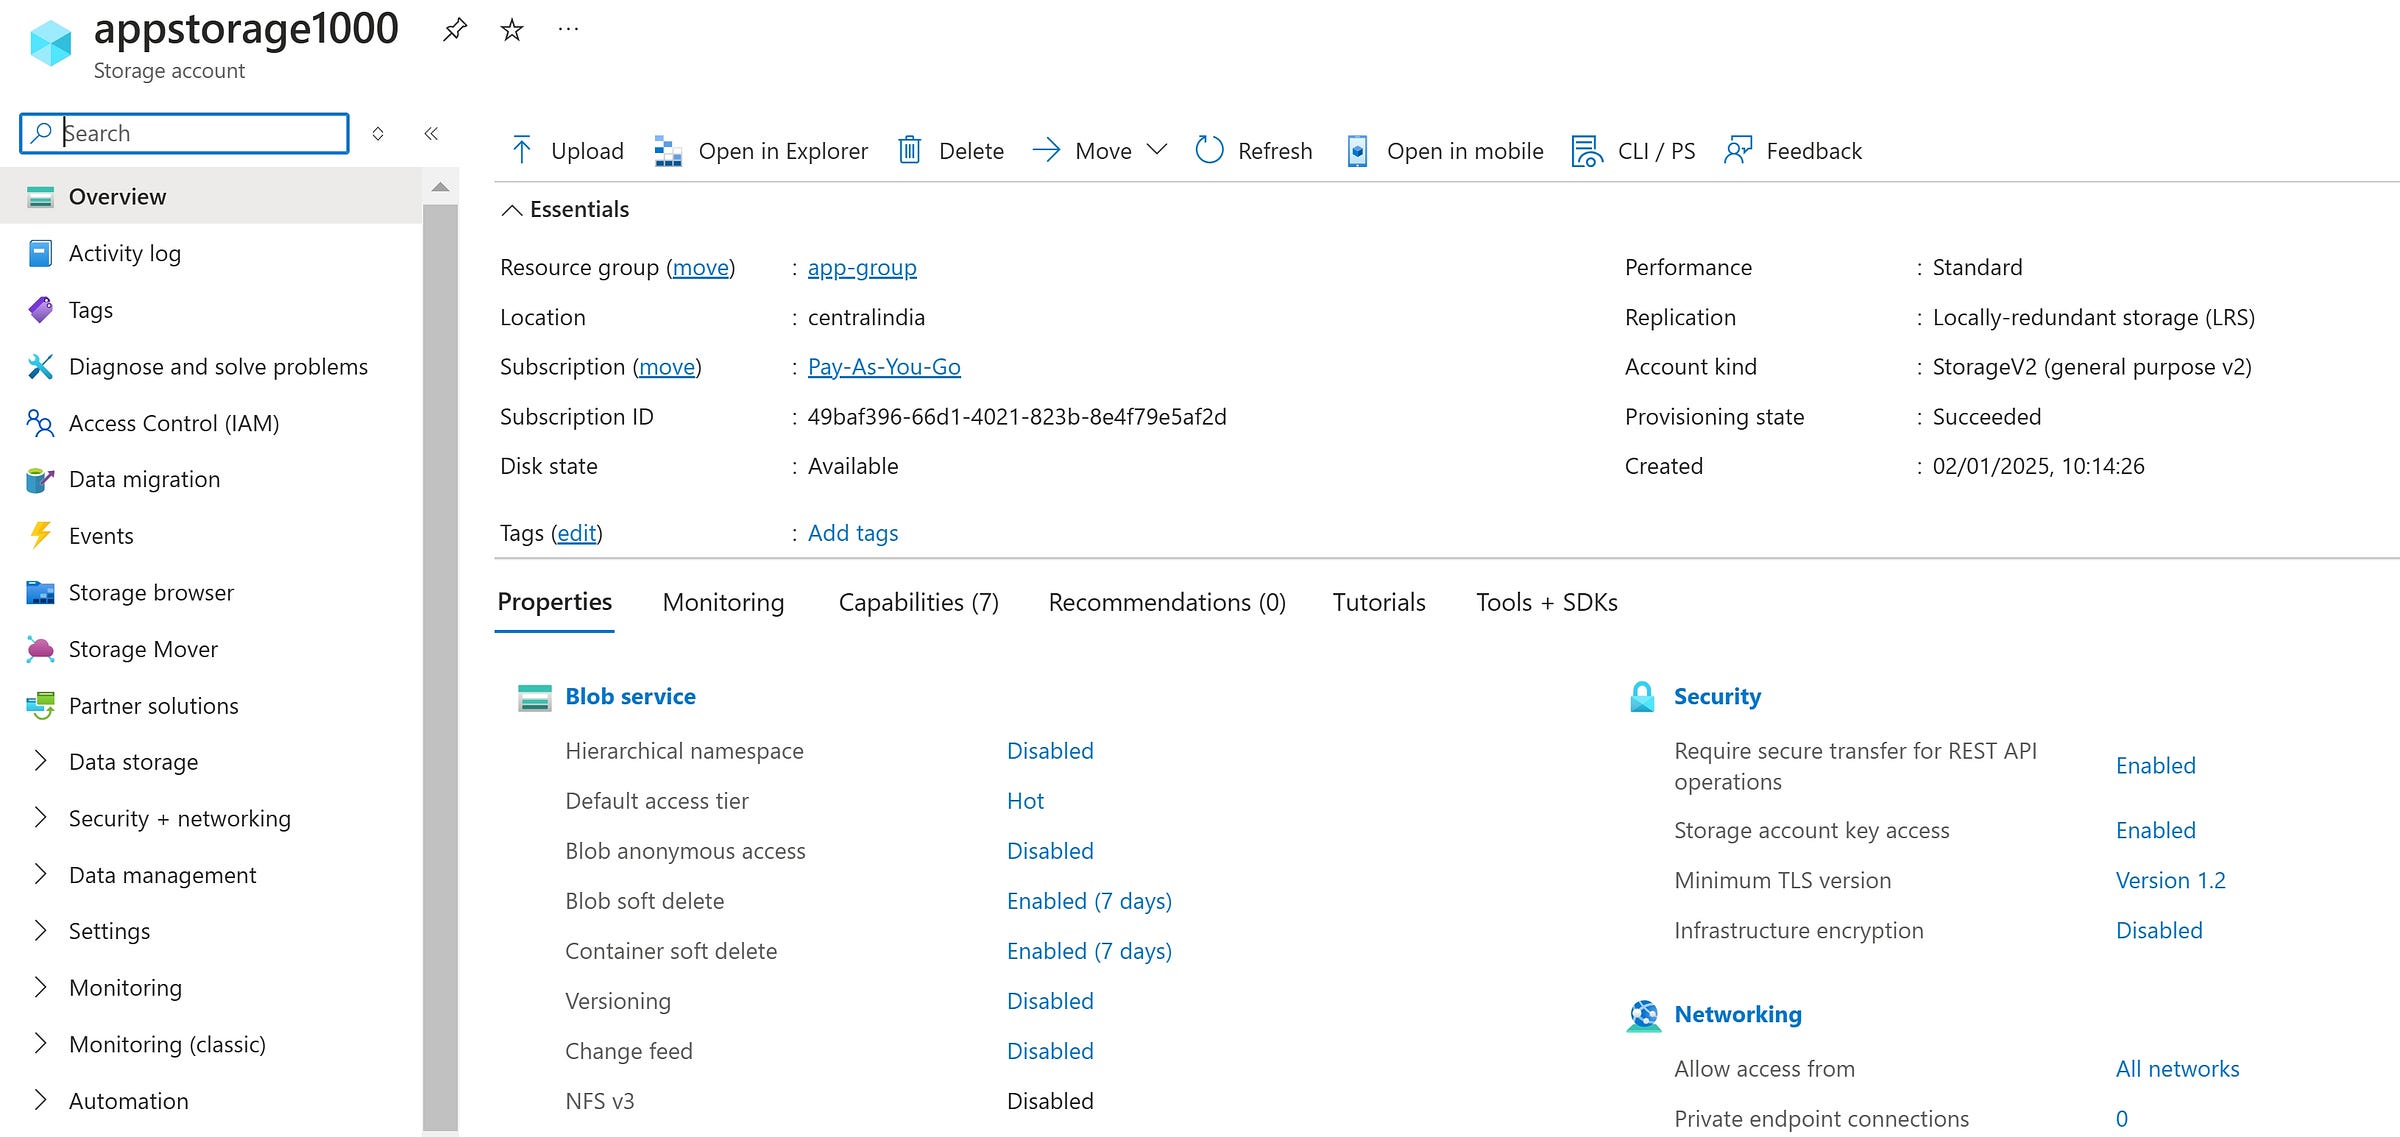Click the Refresh circular icon
The height and width of the screenshot is (1137, 2400).
coord(1209,150)
